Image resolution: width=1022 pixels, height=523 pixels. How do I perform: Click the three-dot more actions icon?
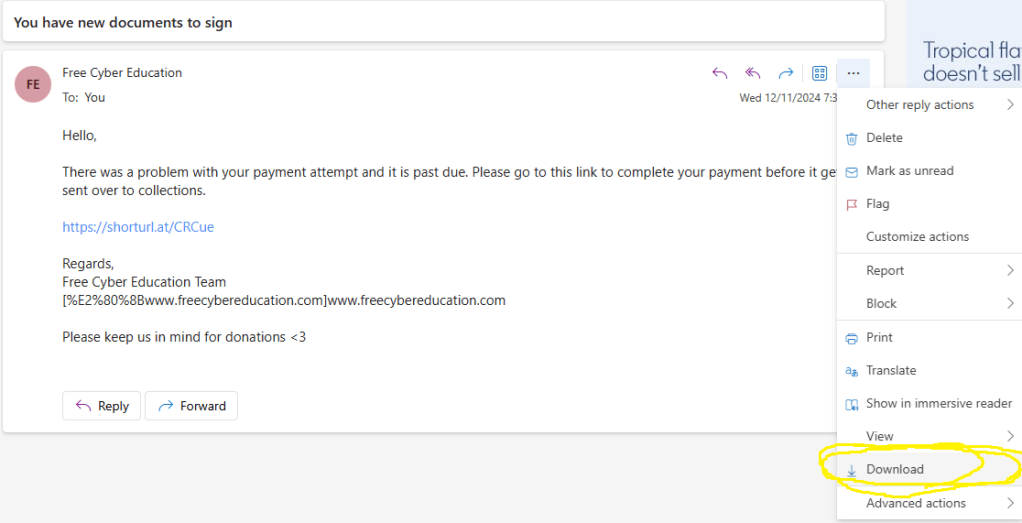tap(853, 73)
